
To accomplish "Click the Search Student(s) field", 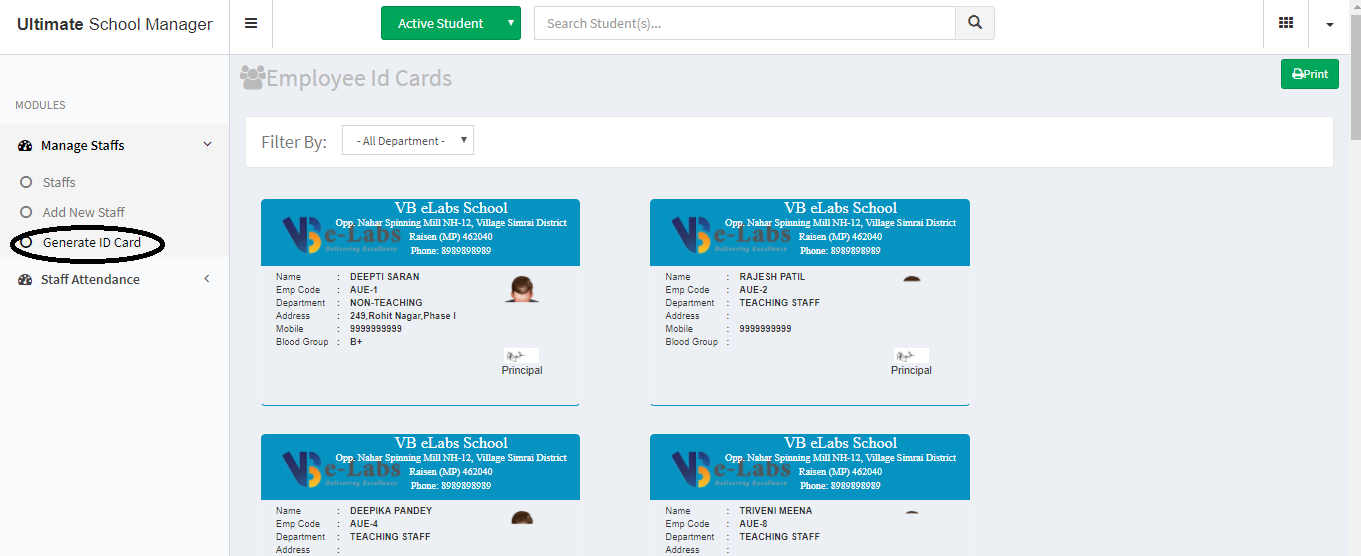I will 745,23.
